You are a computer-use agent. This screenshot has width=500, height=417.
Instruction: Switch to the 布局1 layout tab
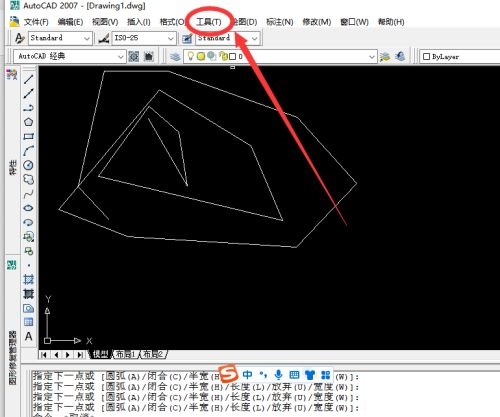click(125, 354)
